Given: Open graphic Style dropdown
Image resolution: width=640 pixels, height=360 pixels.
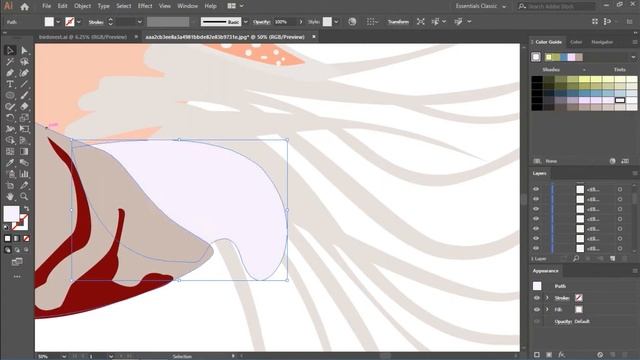Looking at the screenshot, I should pos(336,22).
